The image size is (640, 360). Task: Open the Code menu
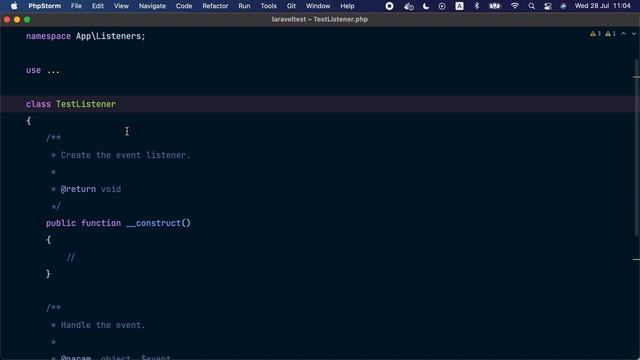pos(184,6)
